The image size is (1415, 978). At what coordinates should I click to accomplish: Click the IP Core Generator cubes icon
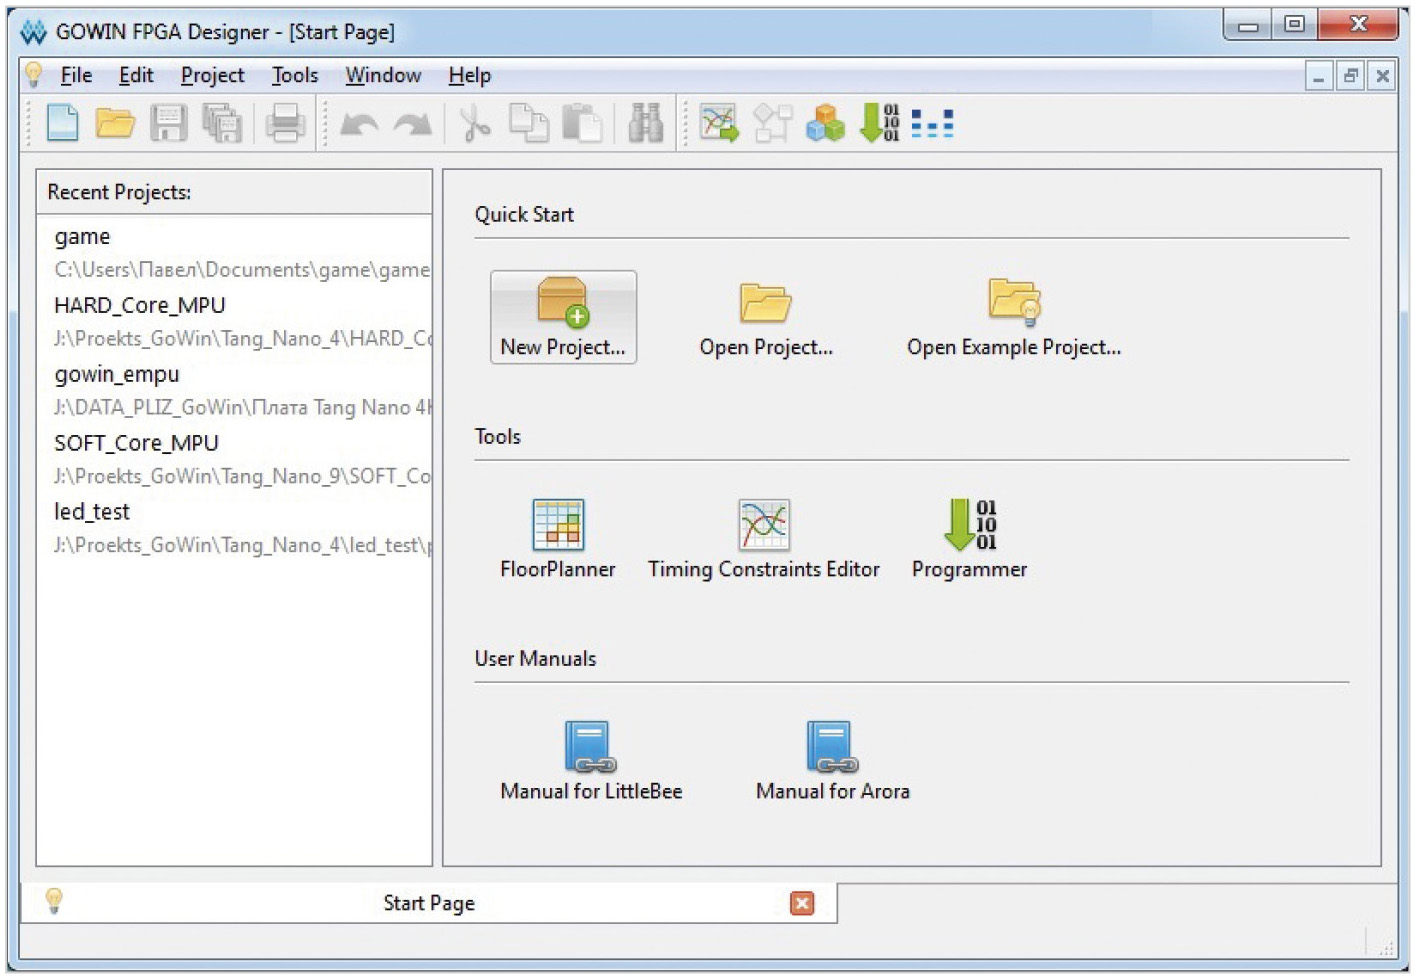pos(825,124)
